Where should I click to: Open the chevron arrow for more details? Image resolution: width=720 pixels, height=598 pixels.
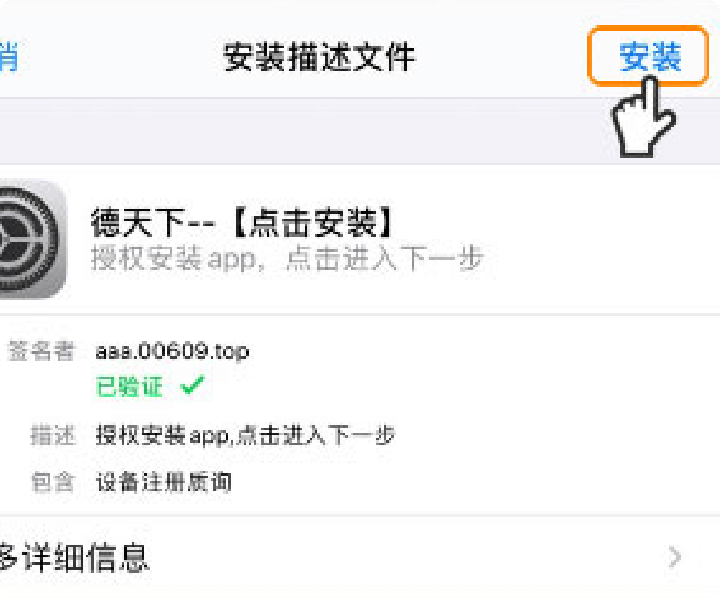(x=675, y=557)
